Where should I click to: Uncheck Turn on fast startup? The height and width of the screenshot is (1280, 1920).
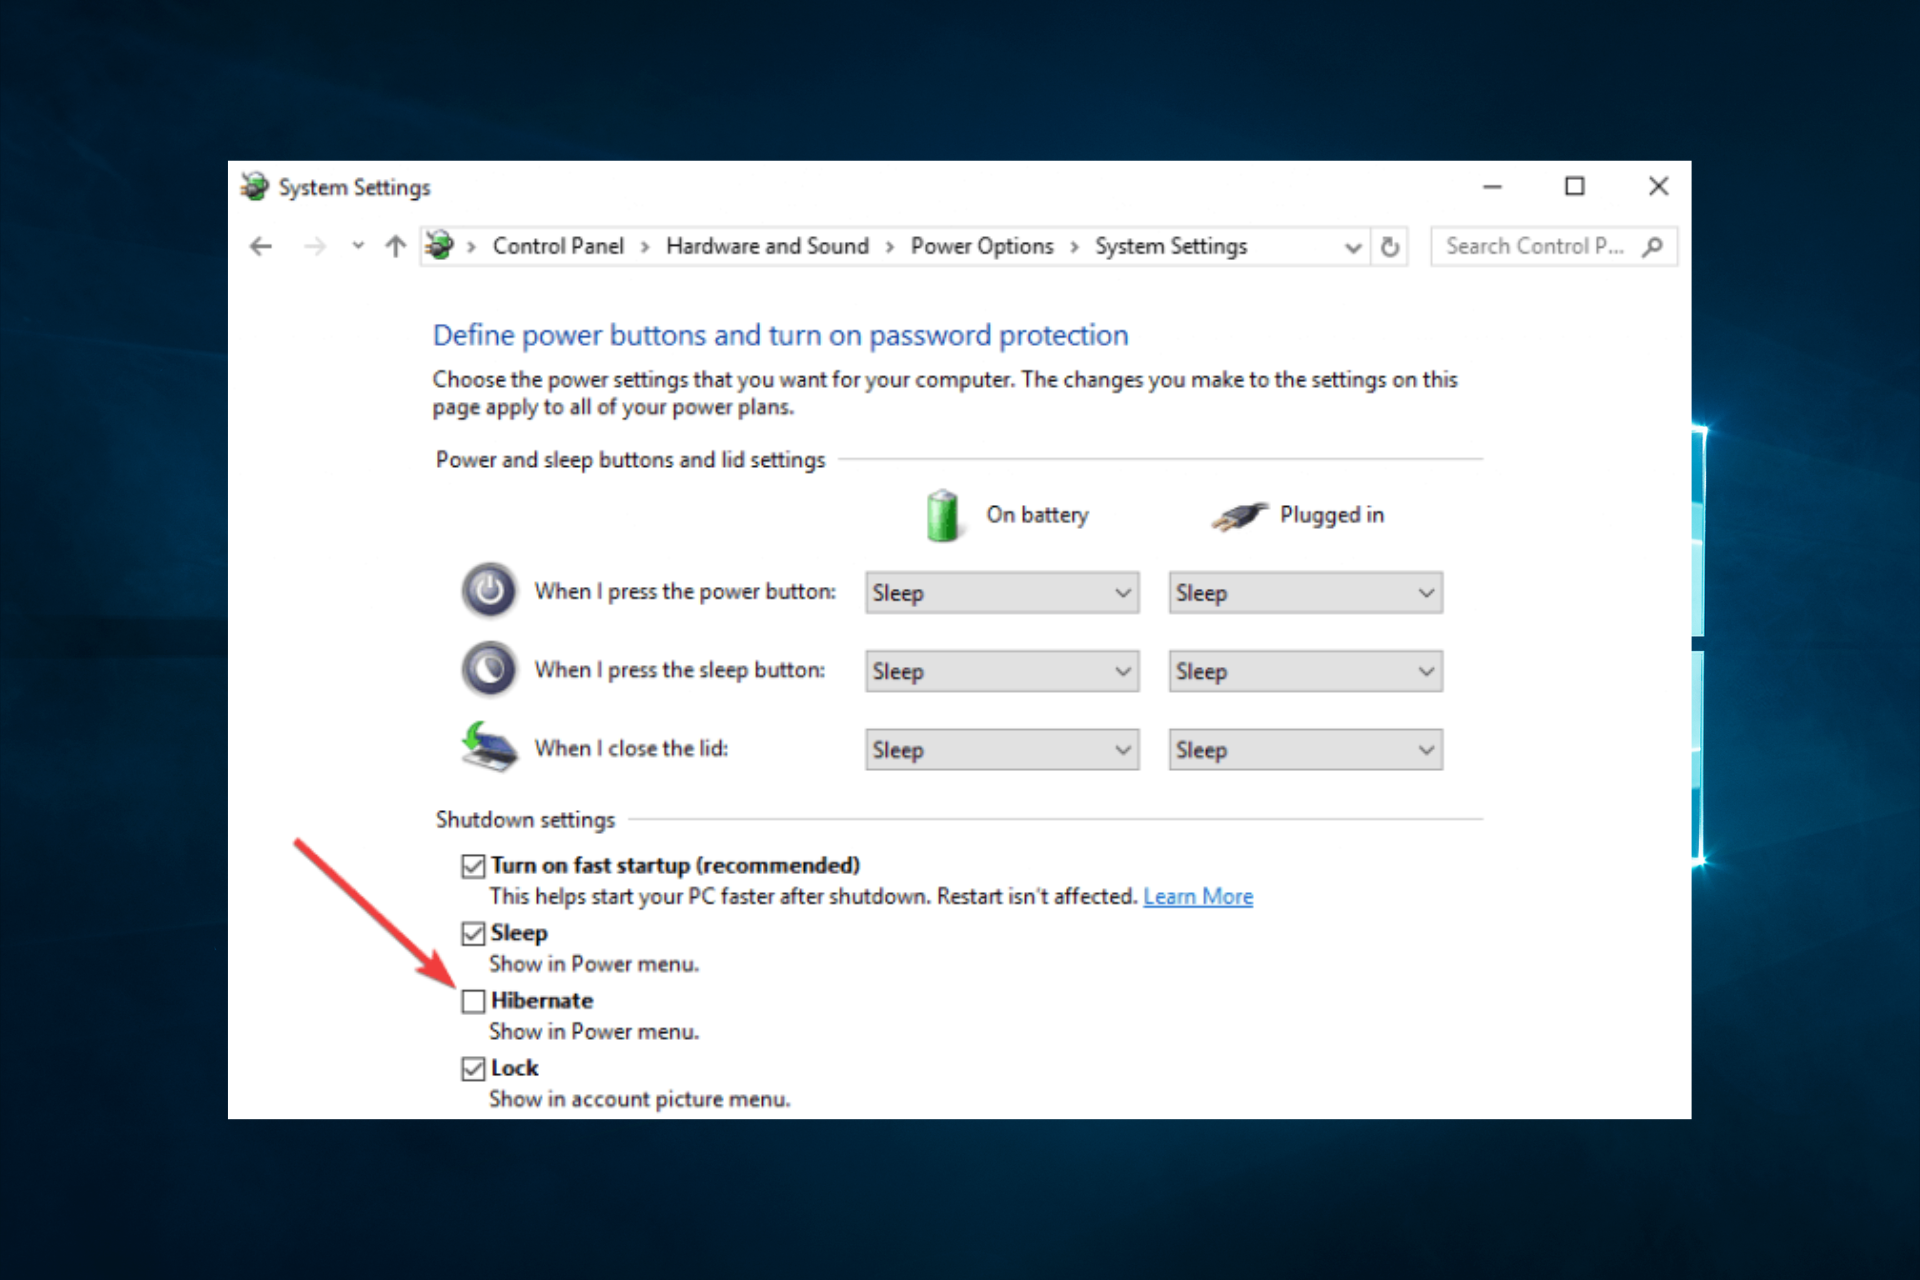(473, 866)
